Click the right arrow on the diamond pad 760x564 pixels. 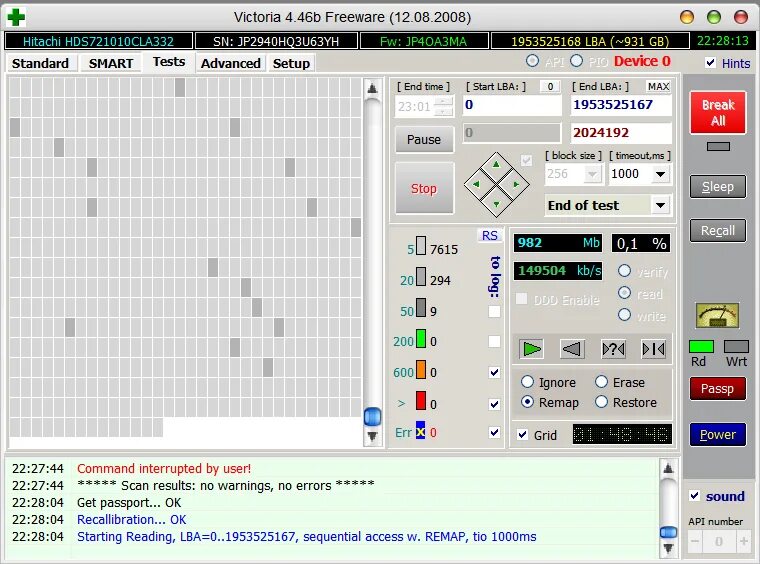516,184
